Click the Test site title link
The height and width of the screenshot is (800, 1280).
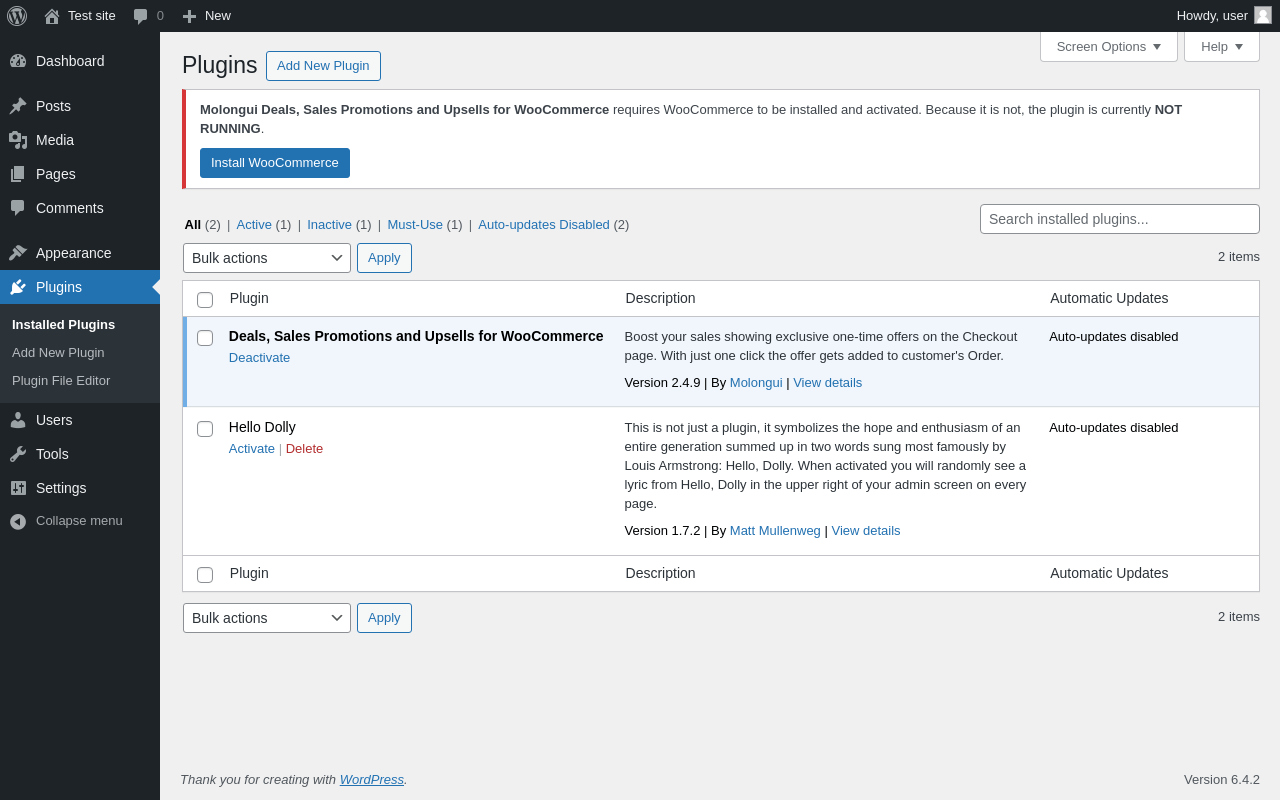tap(92, 16)
